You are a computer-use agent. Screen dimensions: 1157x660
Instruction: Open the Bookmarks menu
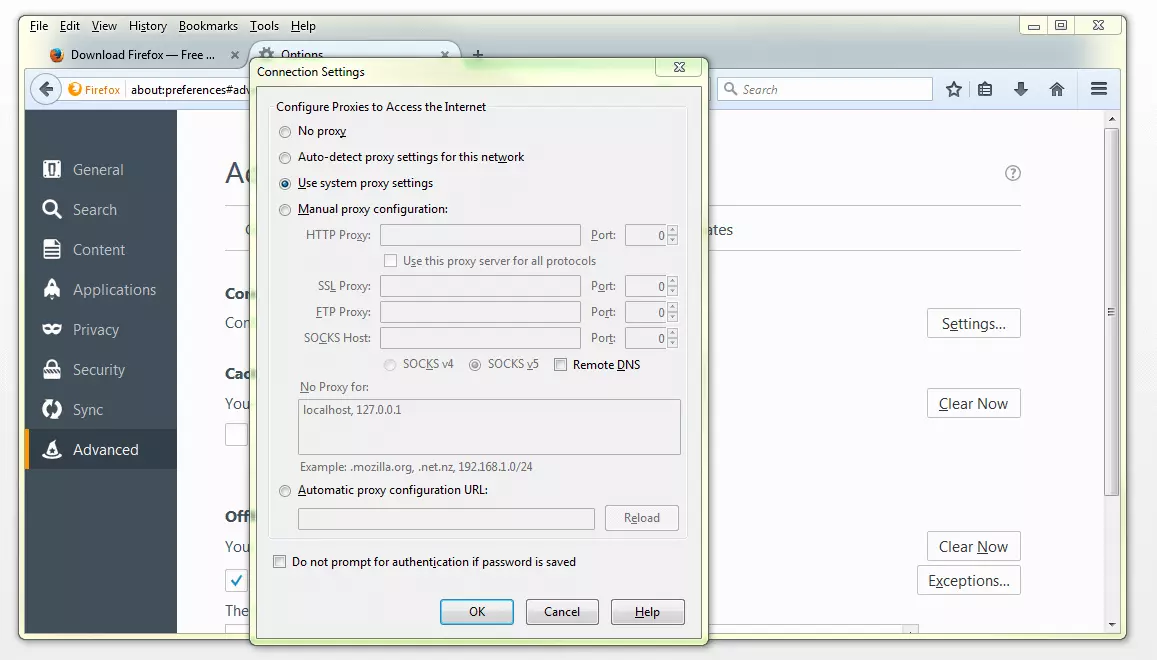click(208, 26)
